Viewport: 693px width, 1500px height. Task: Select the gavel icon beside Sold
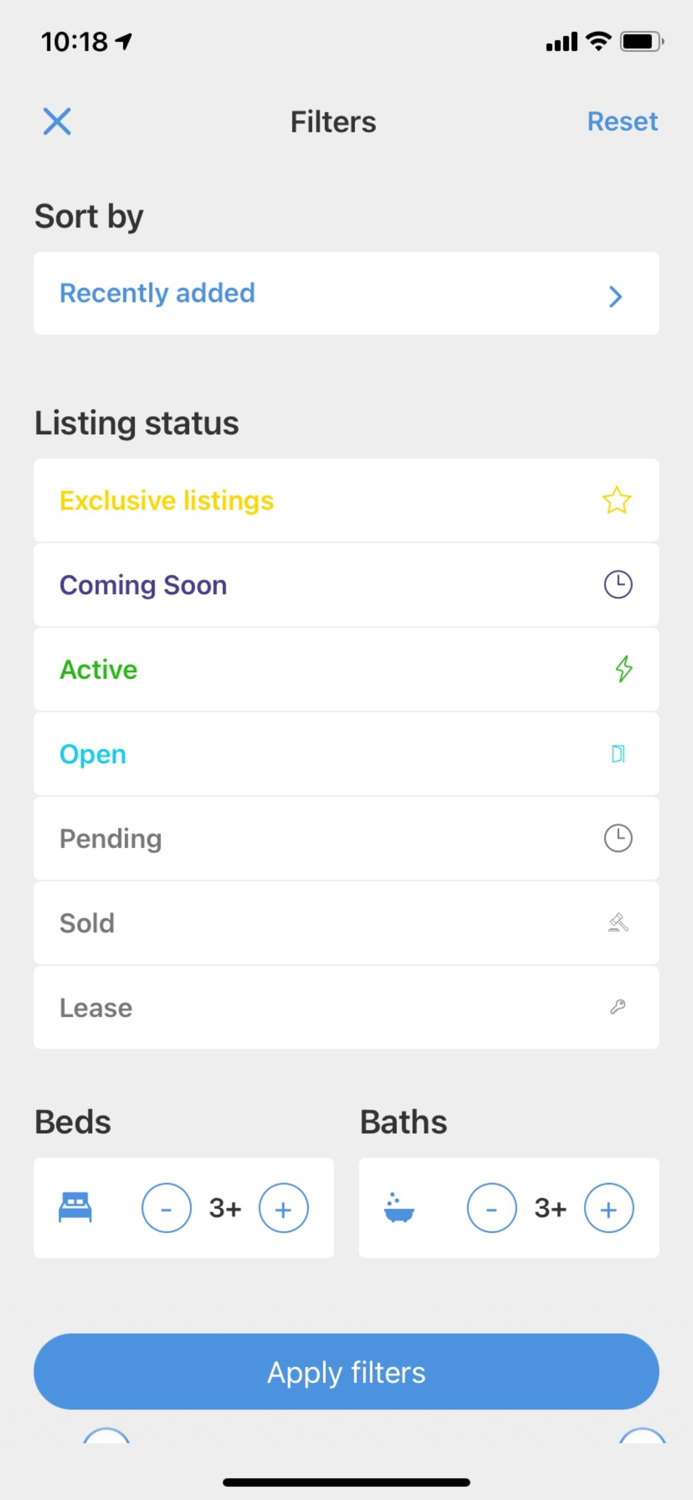pos(618,923)
